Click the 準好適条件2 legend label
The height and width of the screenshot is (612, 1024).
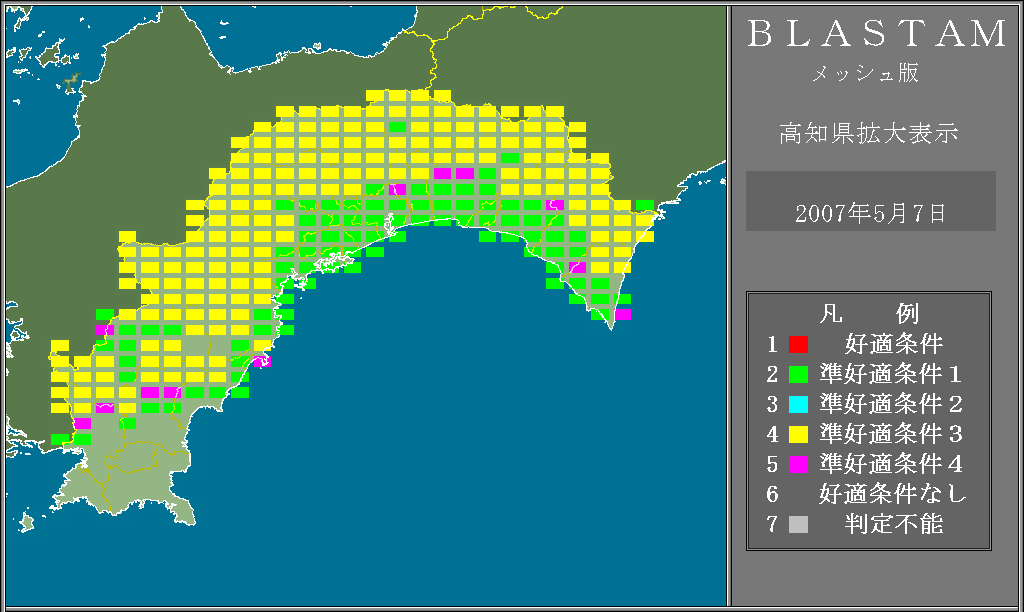coord(891,404)
